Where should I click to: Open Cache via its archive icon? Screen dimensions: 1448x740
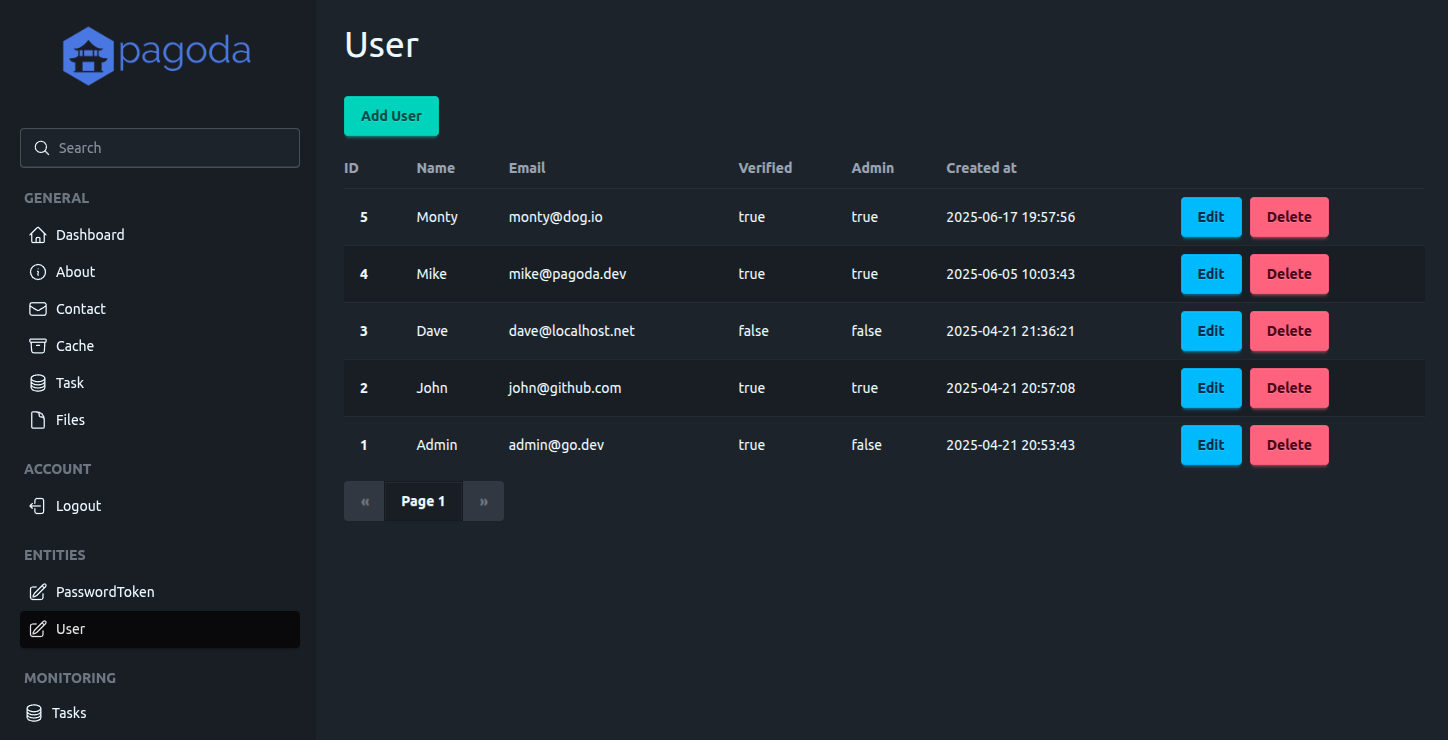tap(38, 346)
